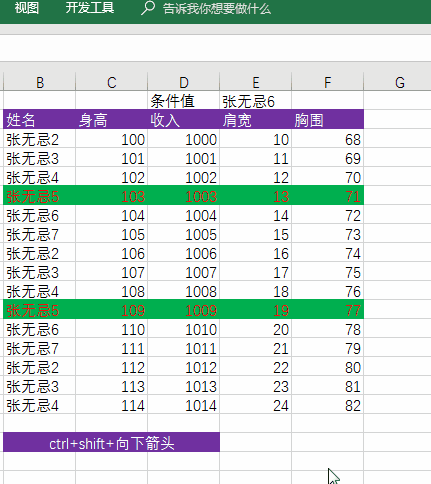The height and width of the screenshot is (484, 431).
Task: Select the cell with value 81
Action: click(328, 386)
